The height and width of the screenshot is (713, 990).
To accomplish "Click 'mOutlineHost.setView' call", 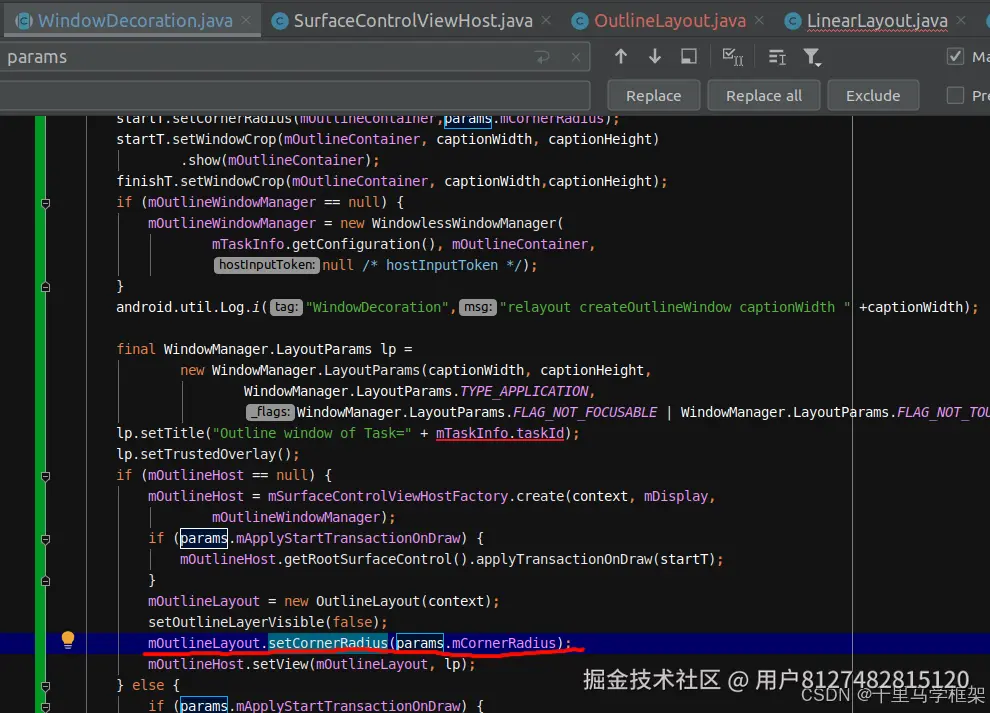I will (x=229, y=664).
